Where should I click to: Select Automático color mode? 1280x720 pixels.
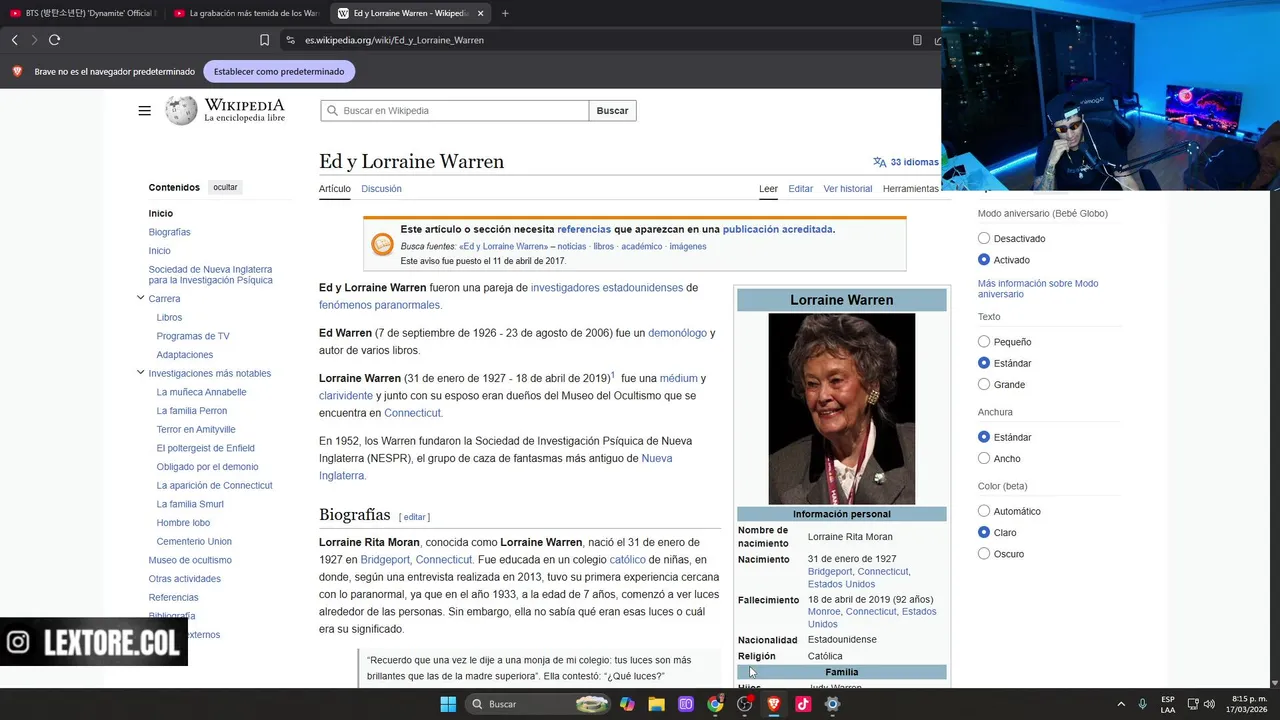click(x=984, y=511)
